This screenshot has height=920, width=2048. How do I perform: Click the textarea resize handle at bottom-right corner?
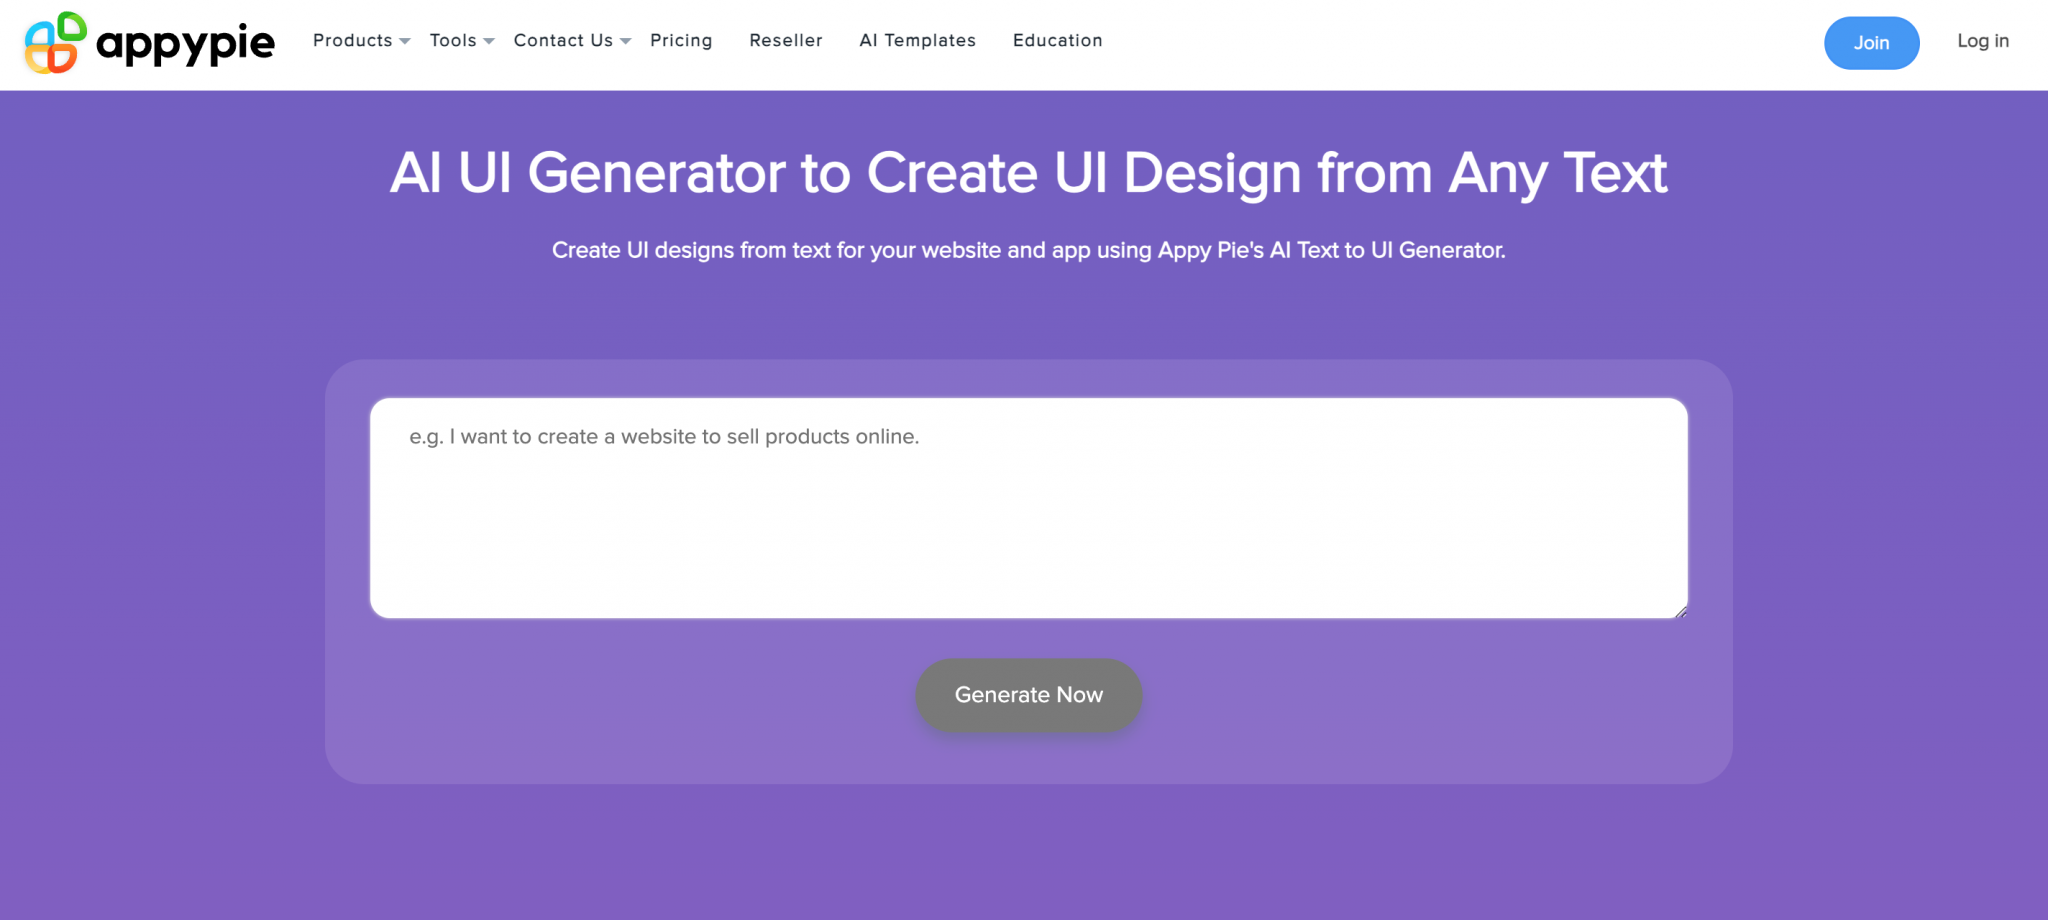[x=1681, y=612]
